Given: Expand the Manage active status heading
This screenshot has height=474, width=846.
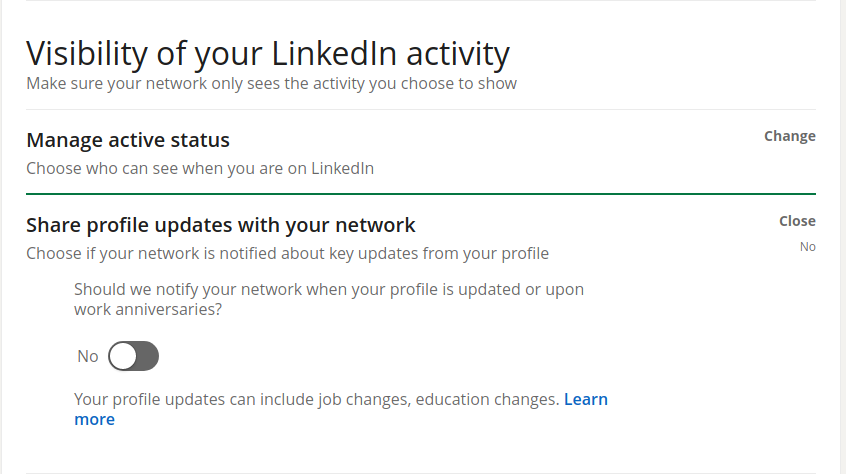Looking at the screenshot, I should (128, 140).
